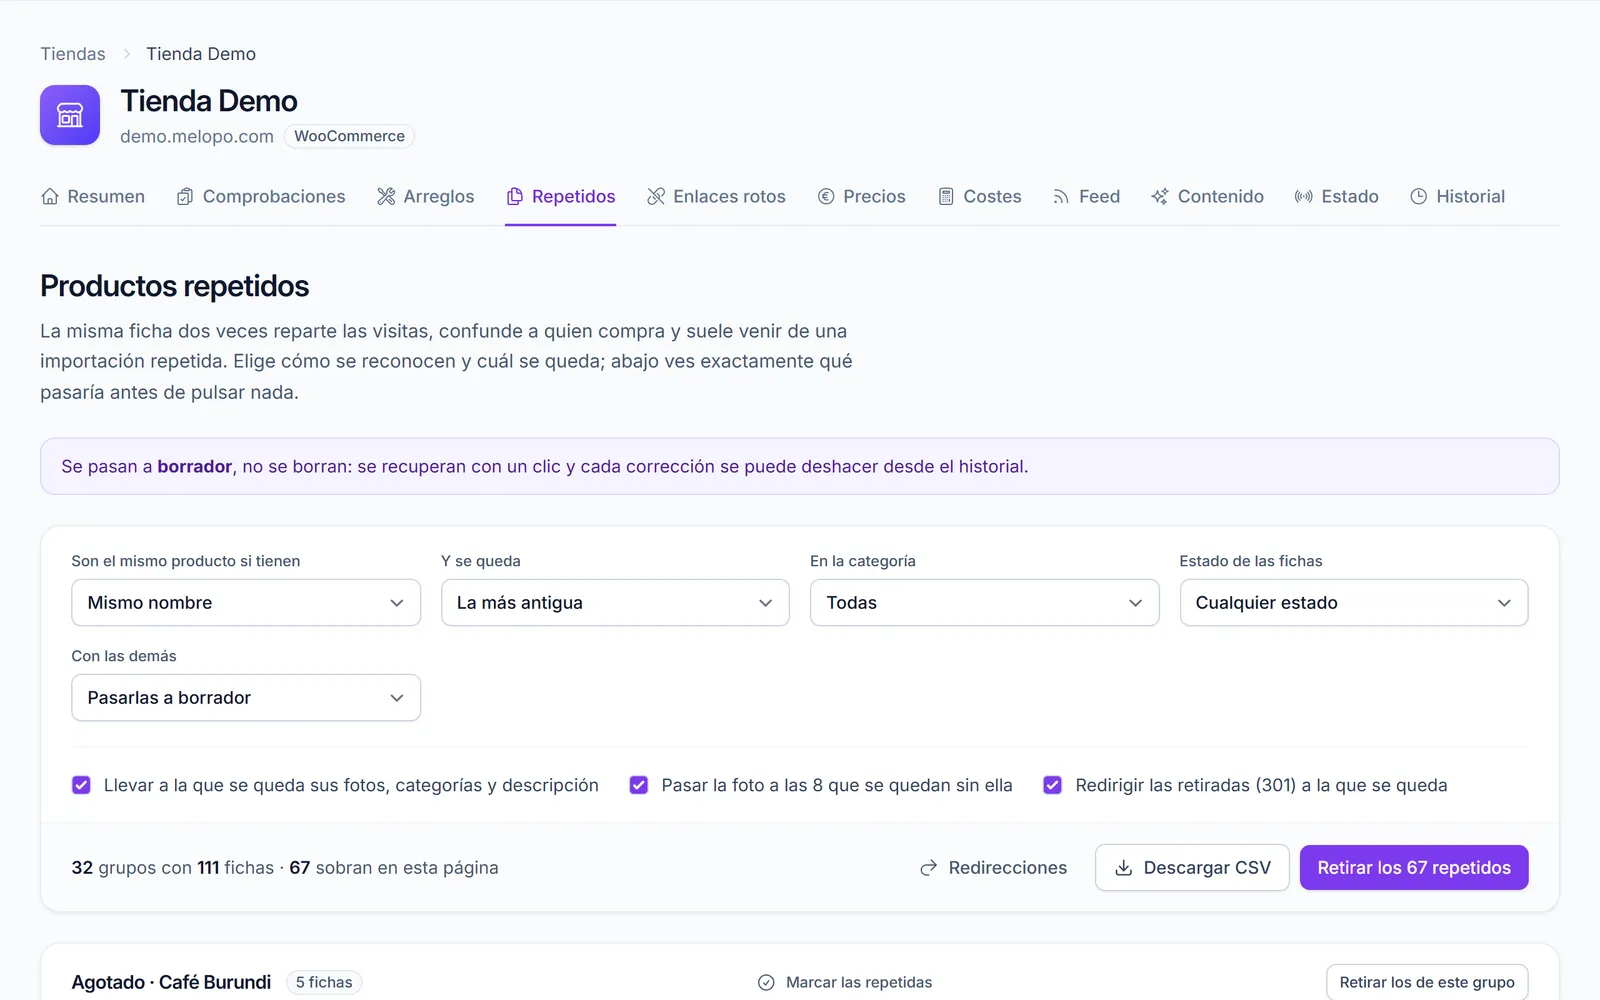Click the Contenido sparkles icon
This screenshot has width=1600, height=1000.
(x=1160, y=197)
